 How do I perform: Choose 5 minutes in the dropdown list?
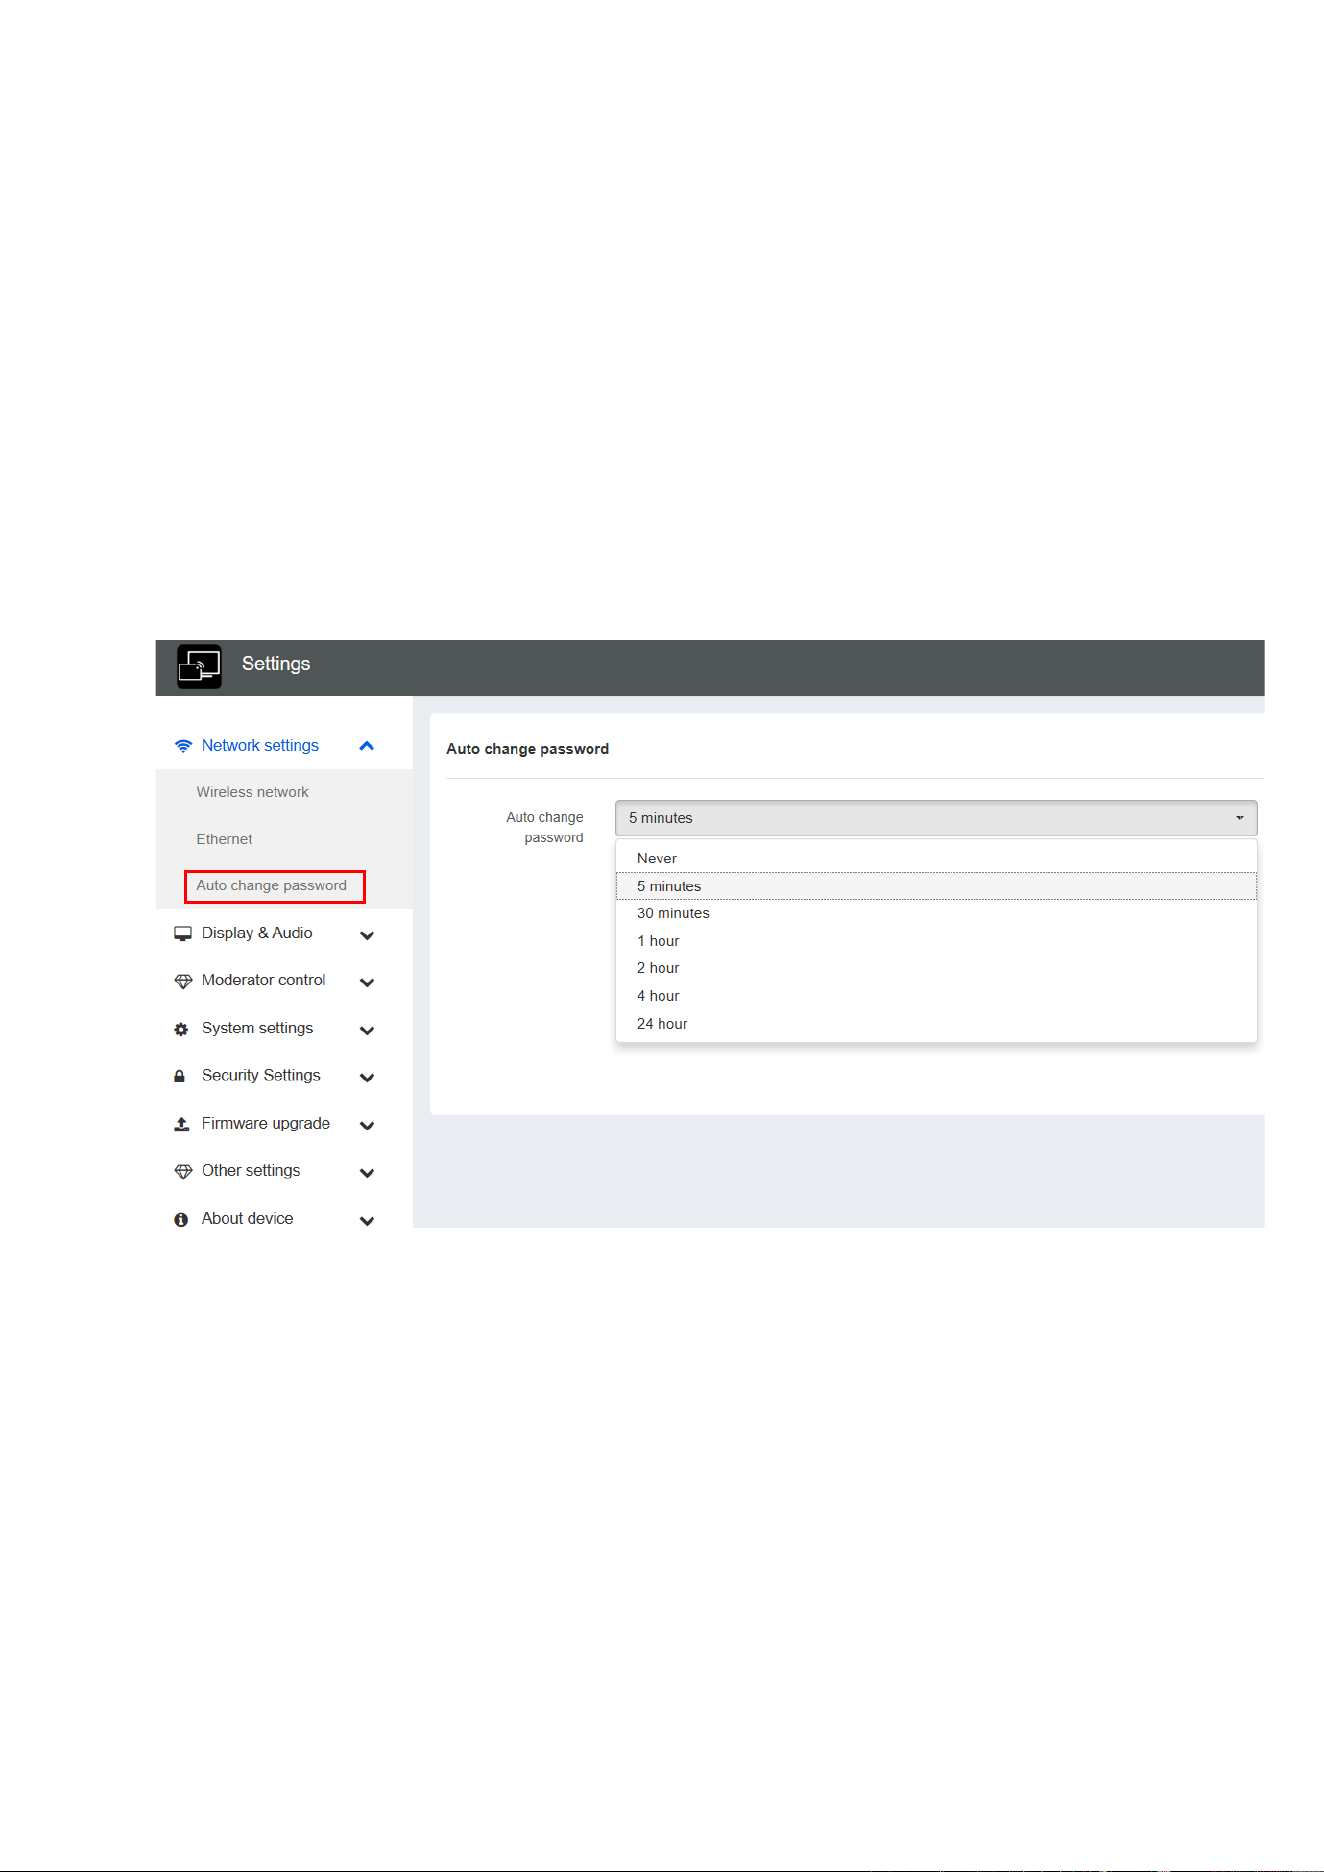936,886
